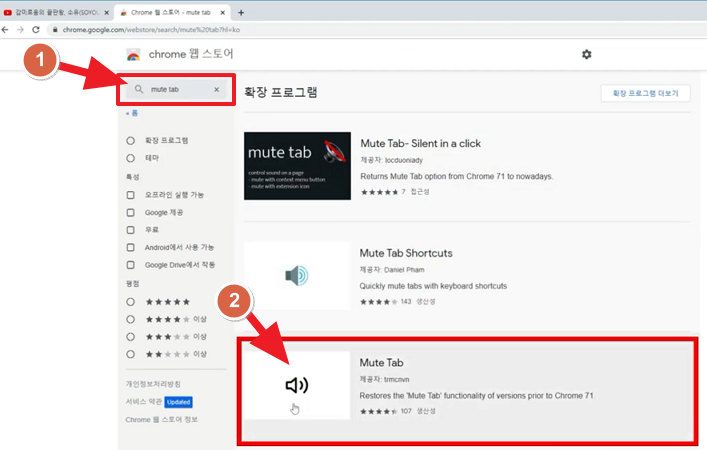
Task: Click into the mute tab search field
Action: coord(176,89)
